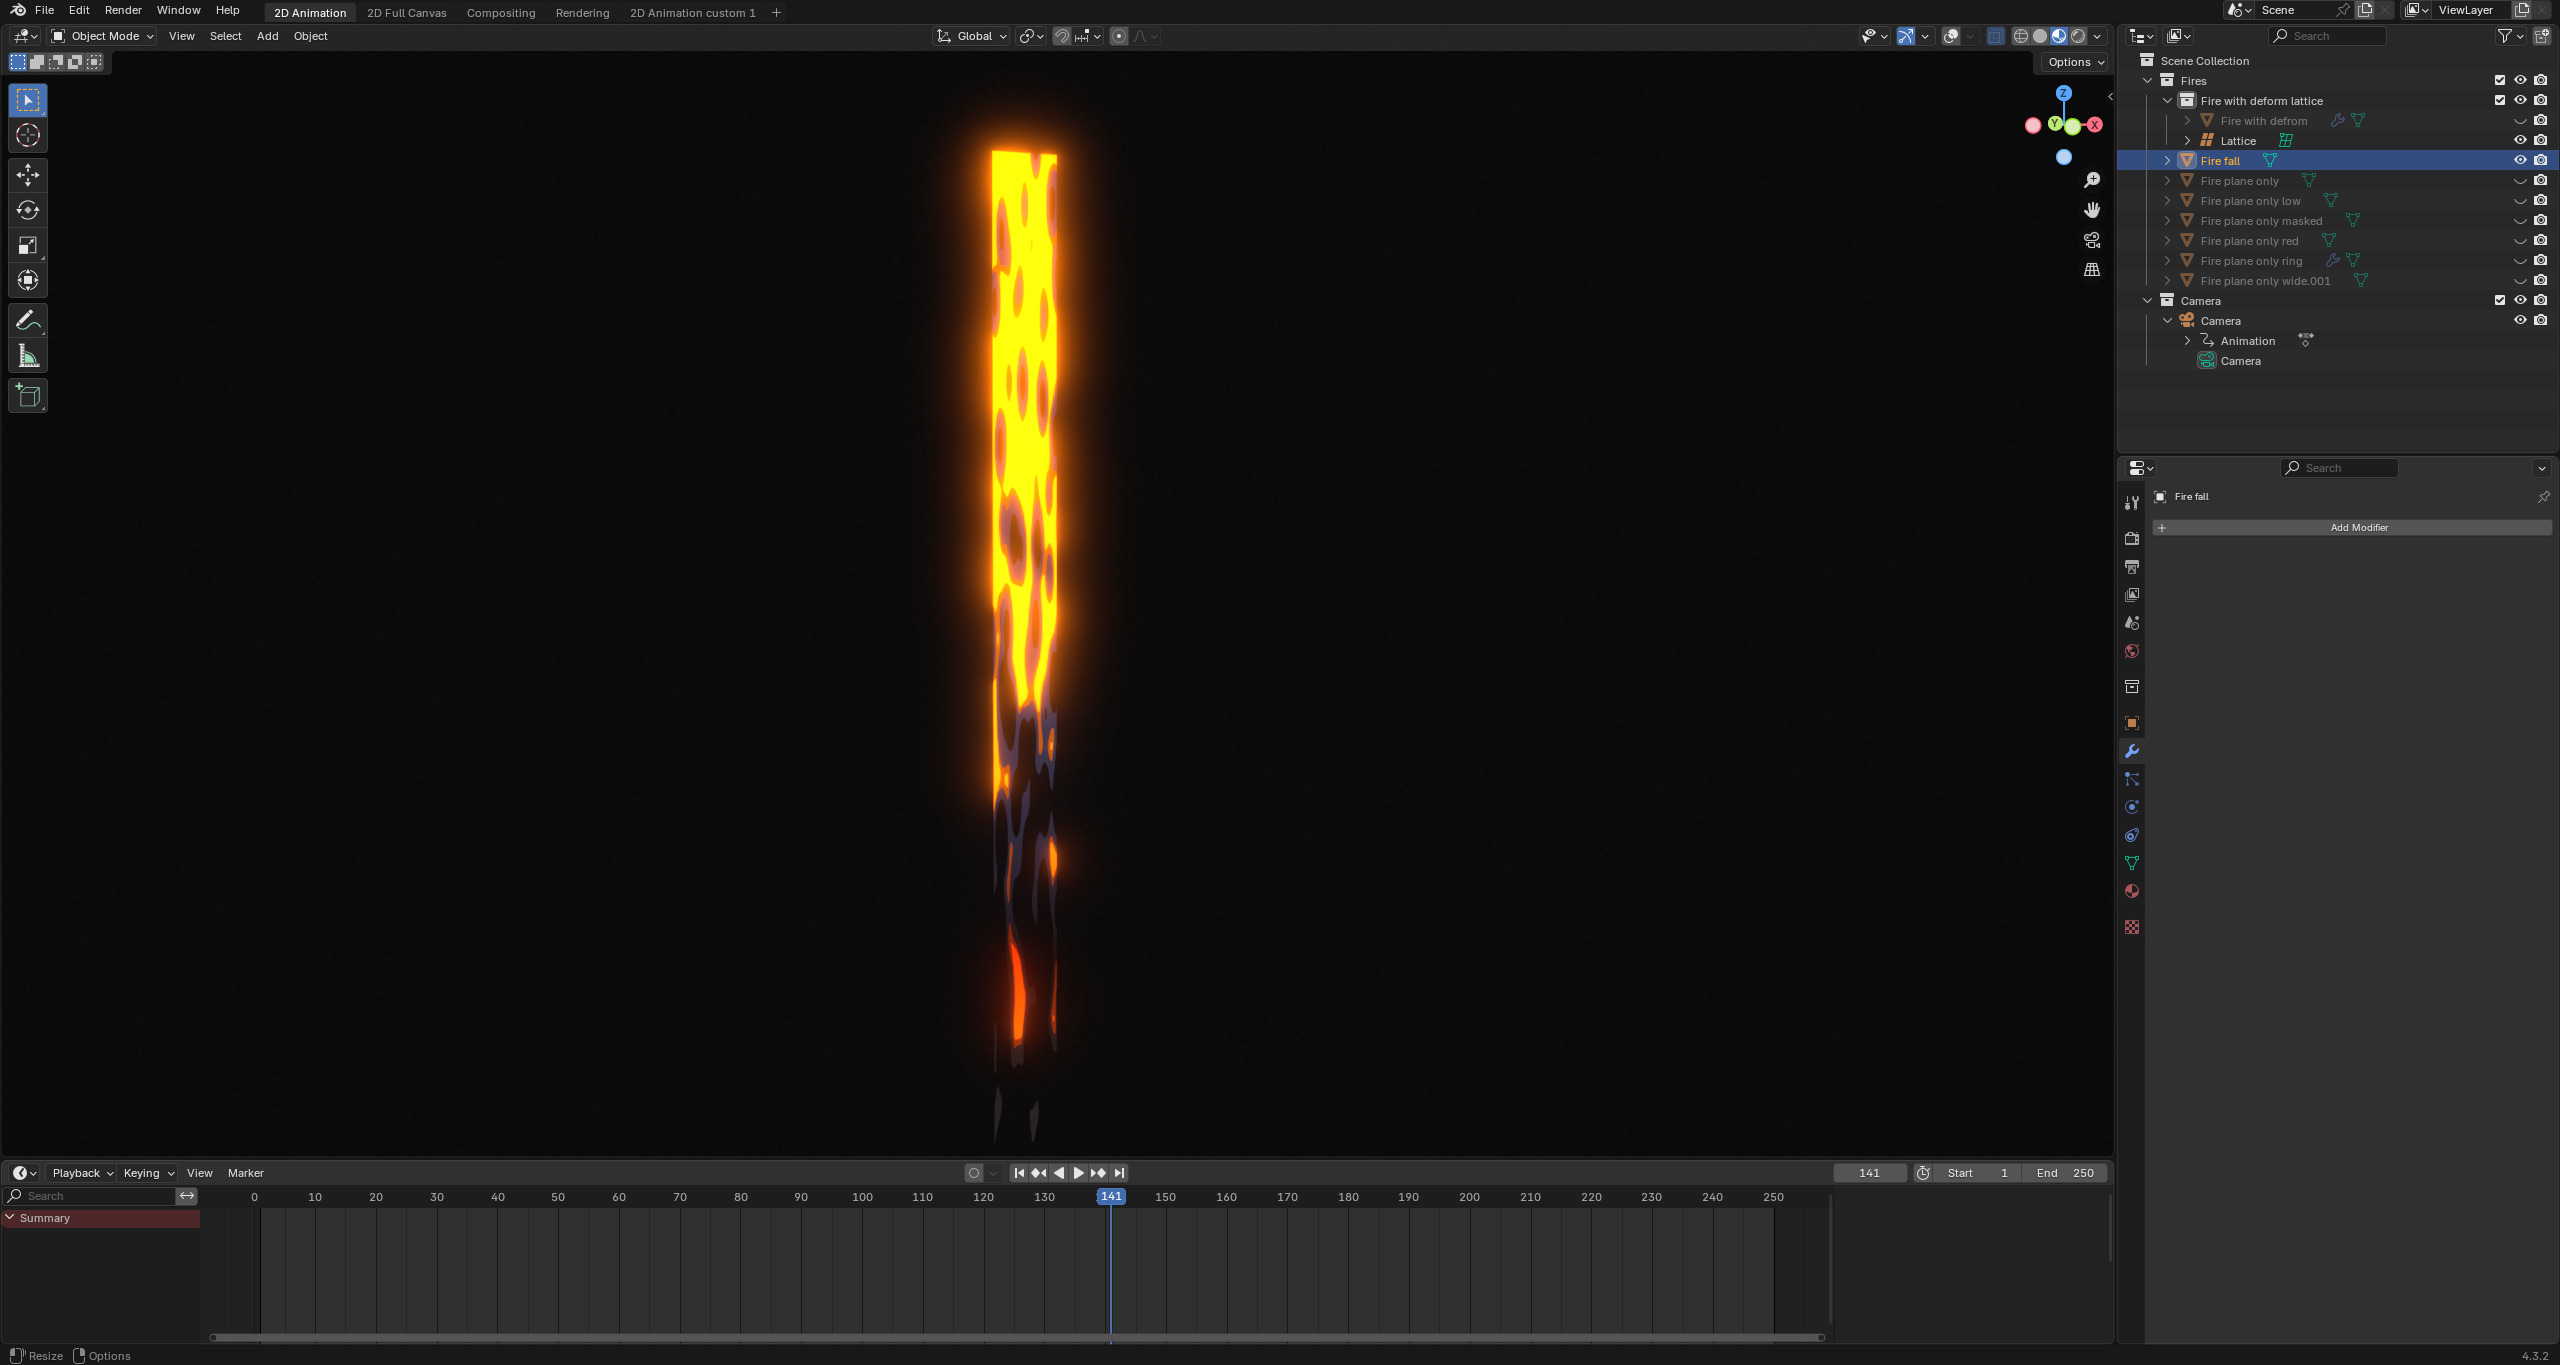Activate the 3D Cursor tool
The image size is (2560, 1365).
[28, 135]
